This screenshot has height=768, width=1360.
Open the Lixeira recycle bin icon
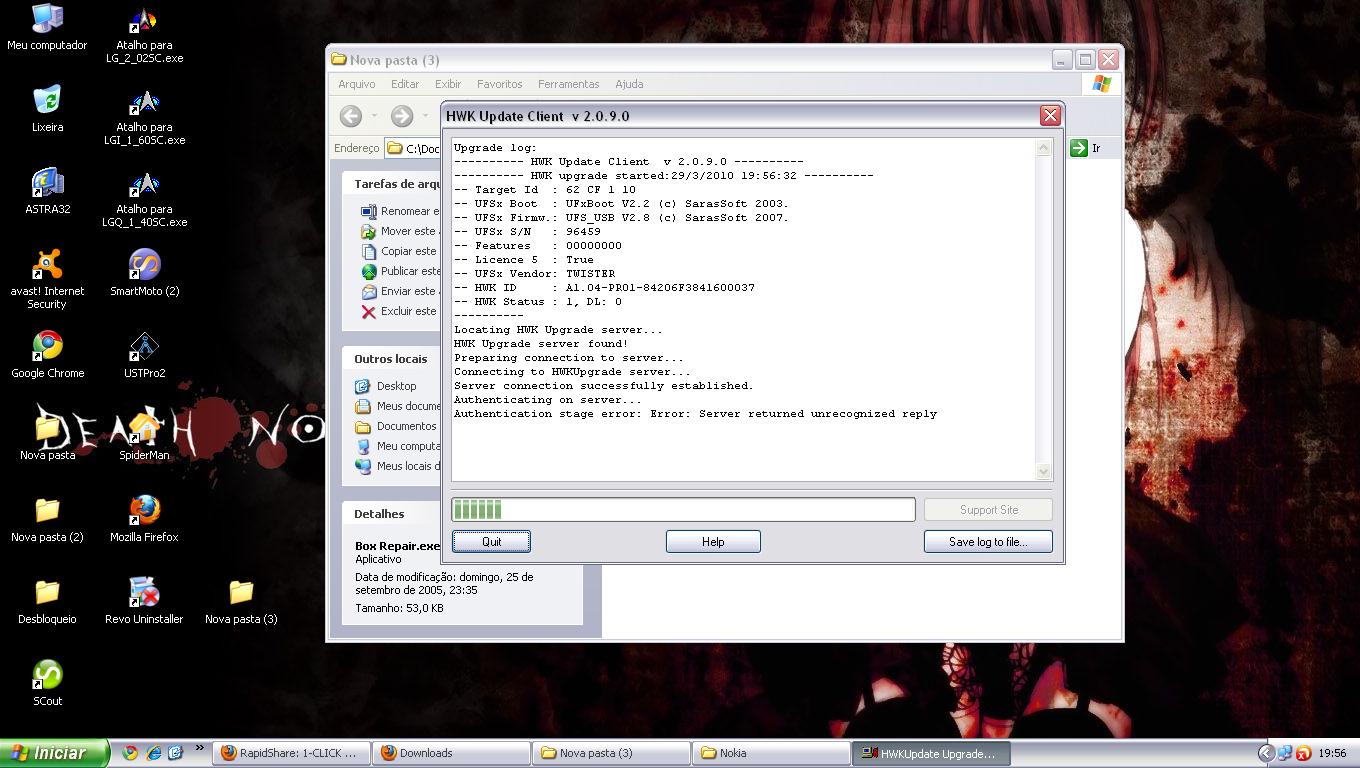point(47,109)
